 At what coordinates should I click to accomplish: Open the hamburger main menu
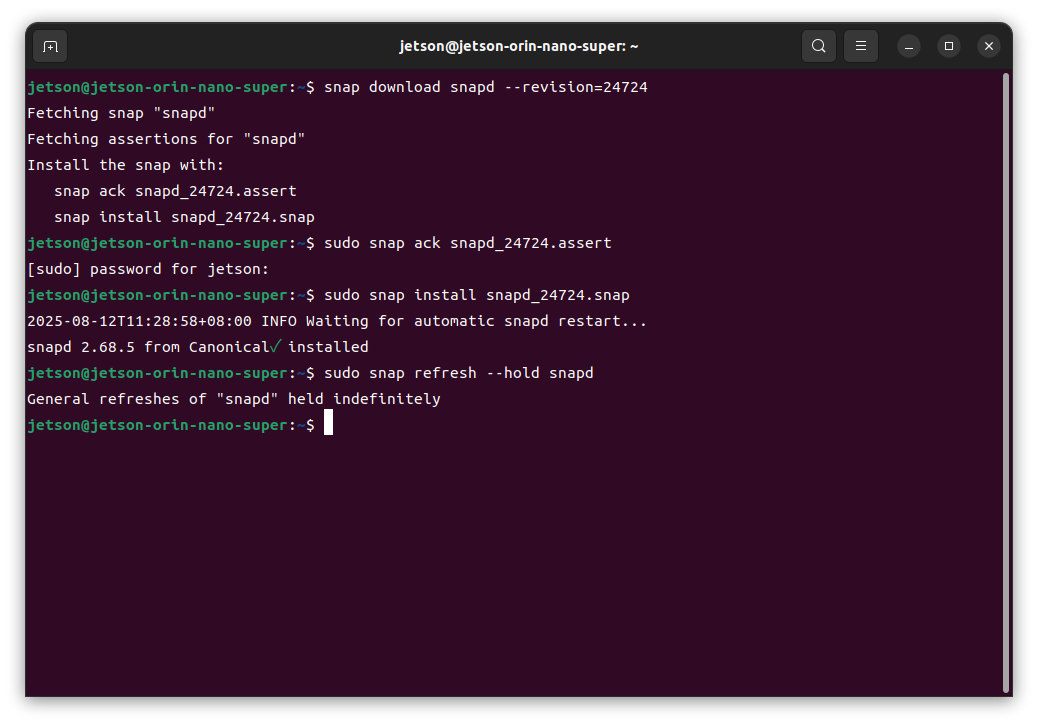click(860, 46)
